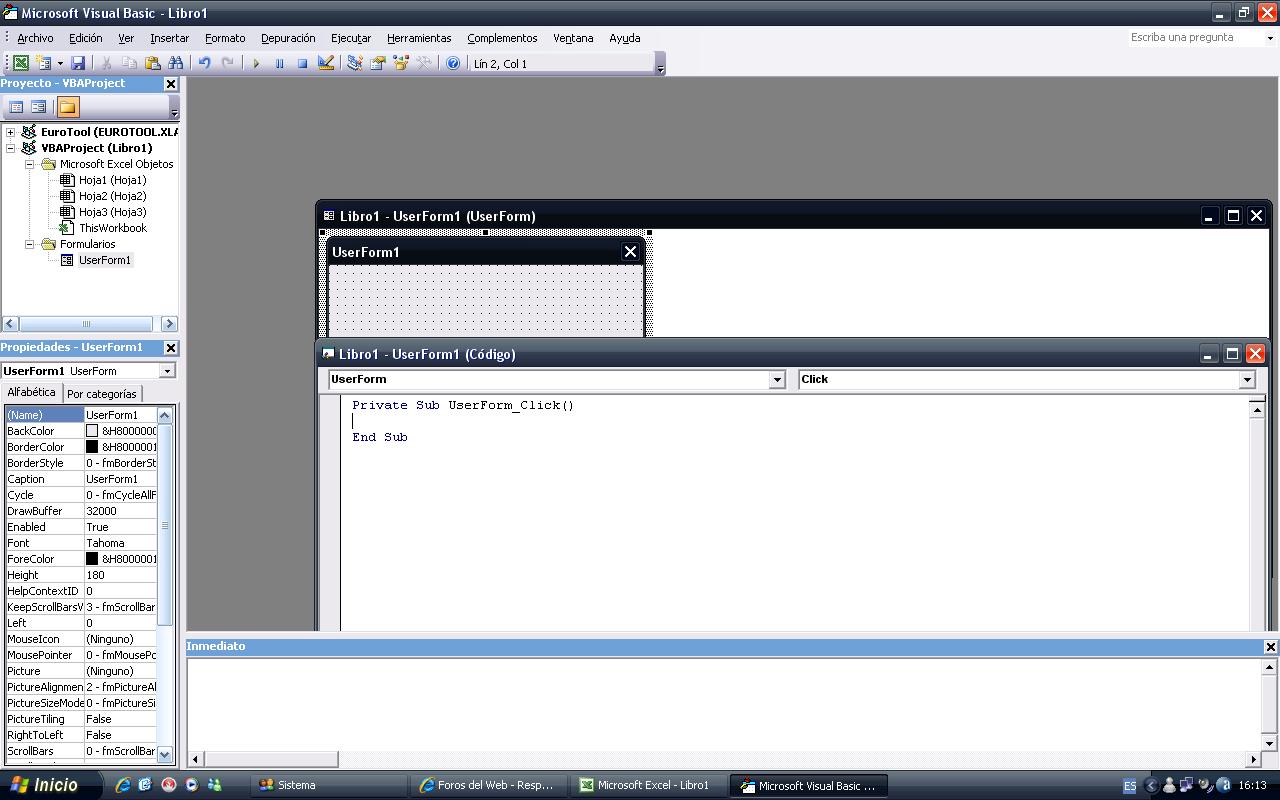Toggle Folders view in Project panel

click(x=67, y=107)
